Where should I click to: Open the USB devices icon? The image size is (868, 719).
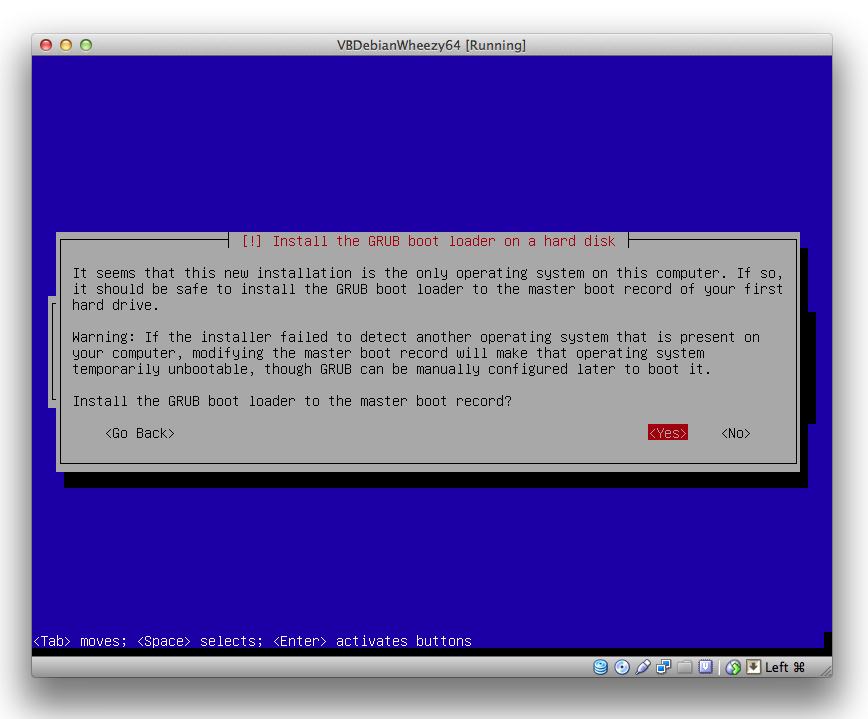tap(643, 667)
